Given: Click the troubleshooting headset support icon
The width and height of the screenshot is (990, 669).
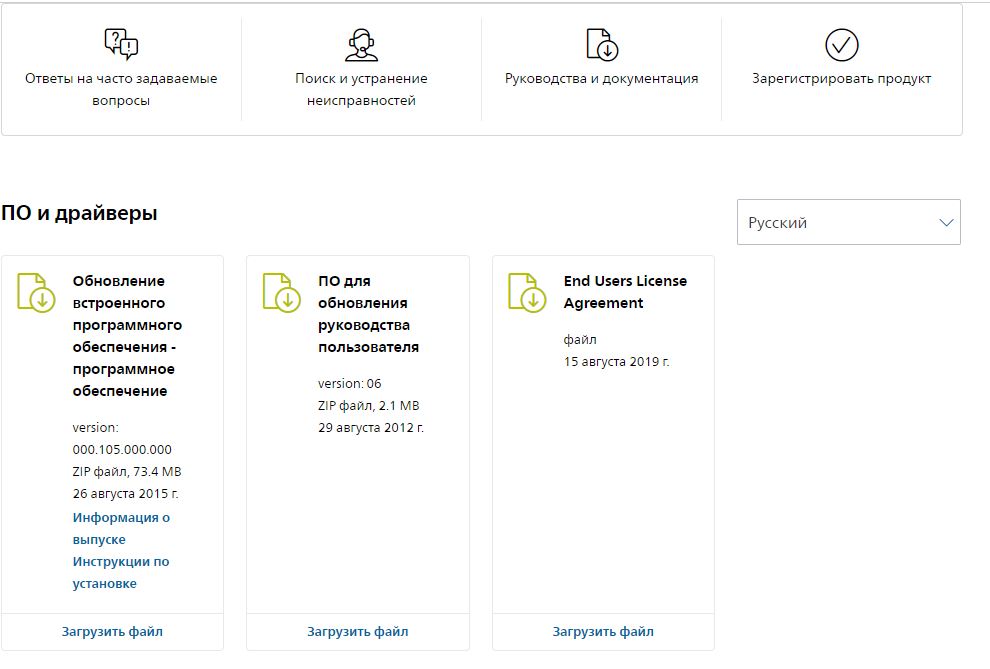Looking at the screenshot, I should pyautogui.click(x=361, y=45).
